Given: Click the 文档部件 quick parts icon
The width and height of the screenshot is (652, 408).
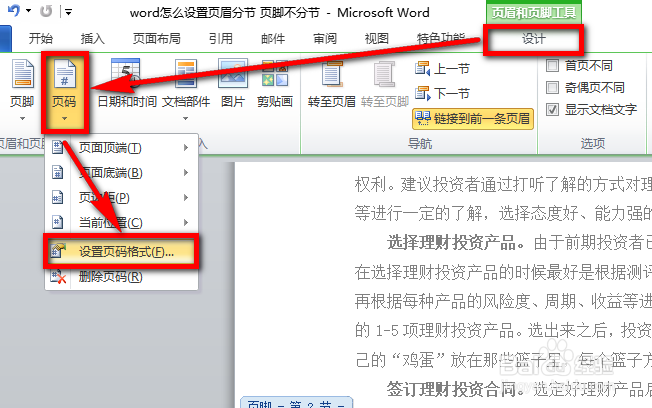Looking at the screenshot, I should pos(186,74).
